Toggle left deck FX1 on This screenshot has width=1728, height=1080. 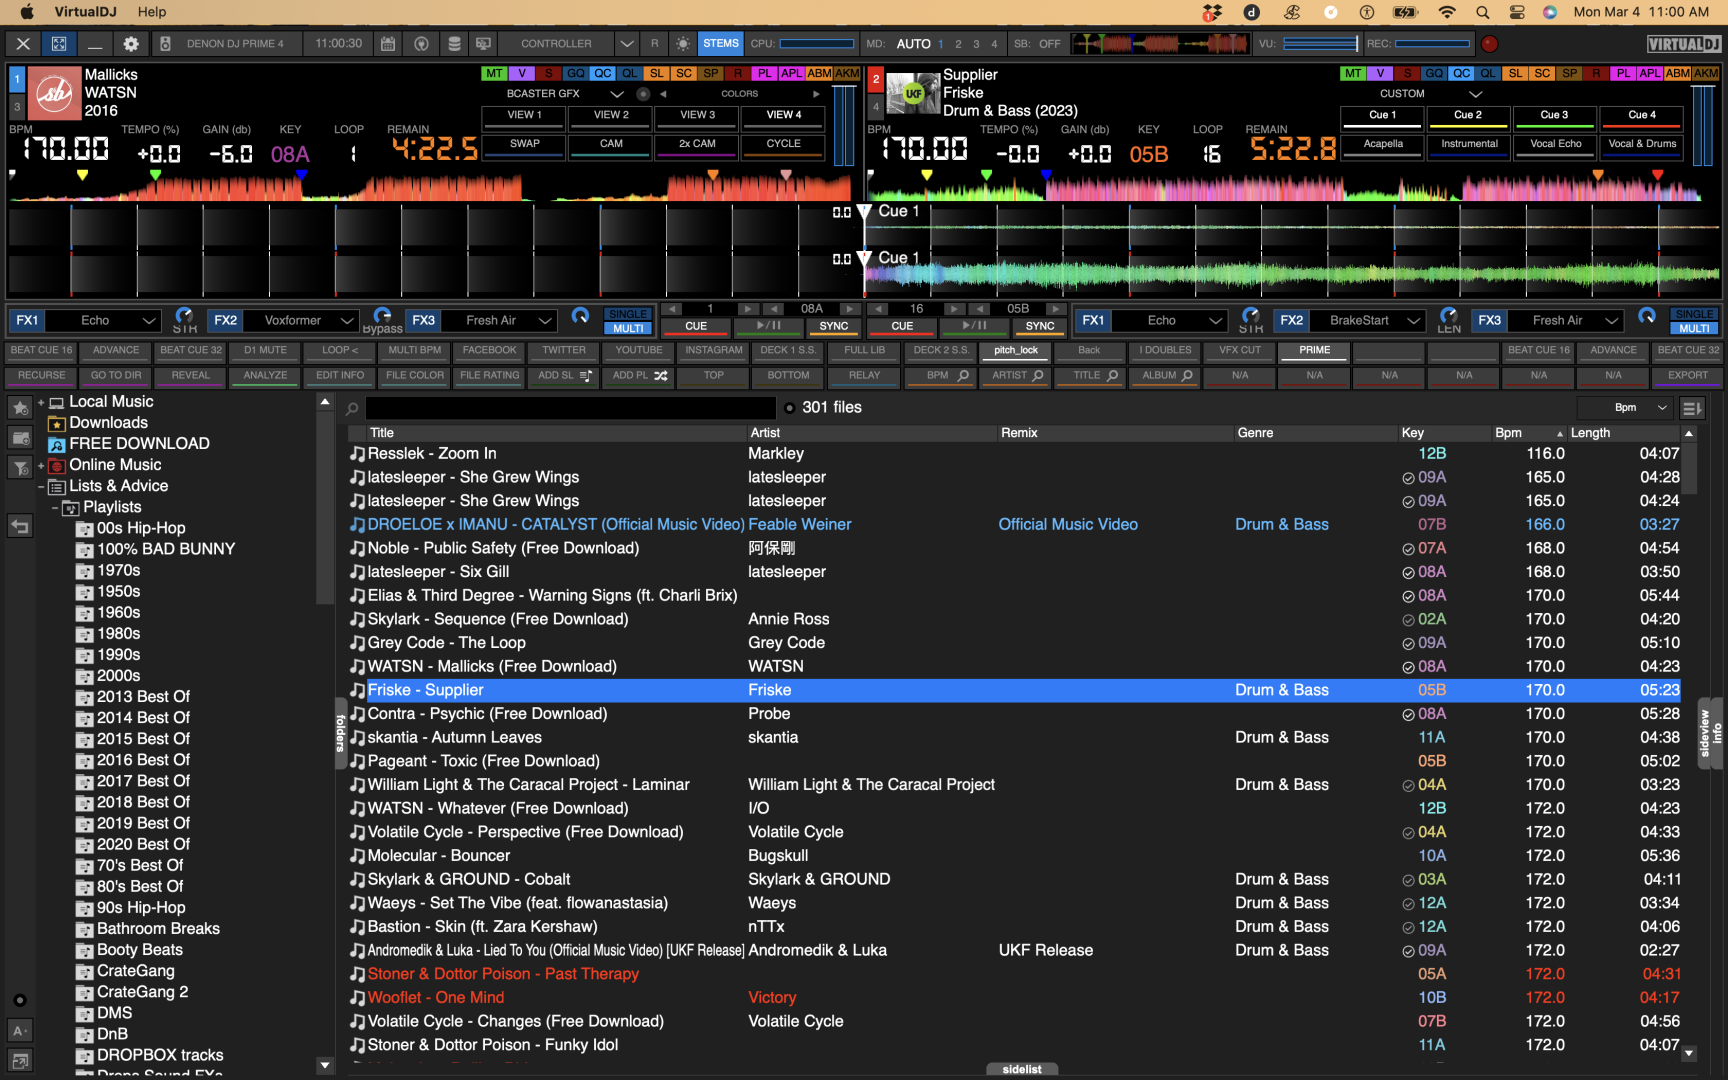27,321
